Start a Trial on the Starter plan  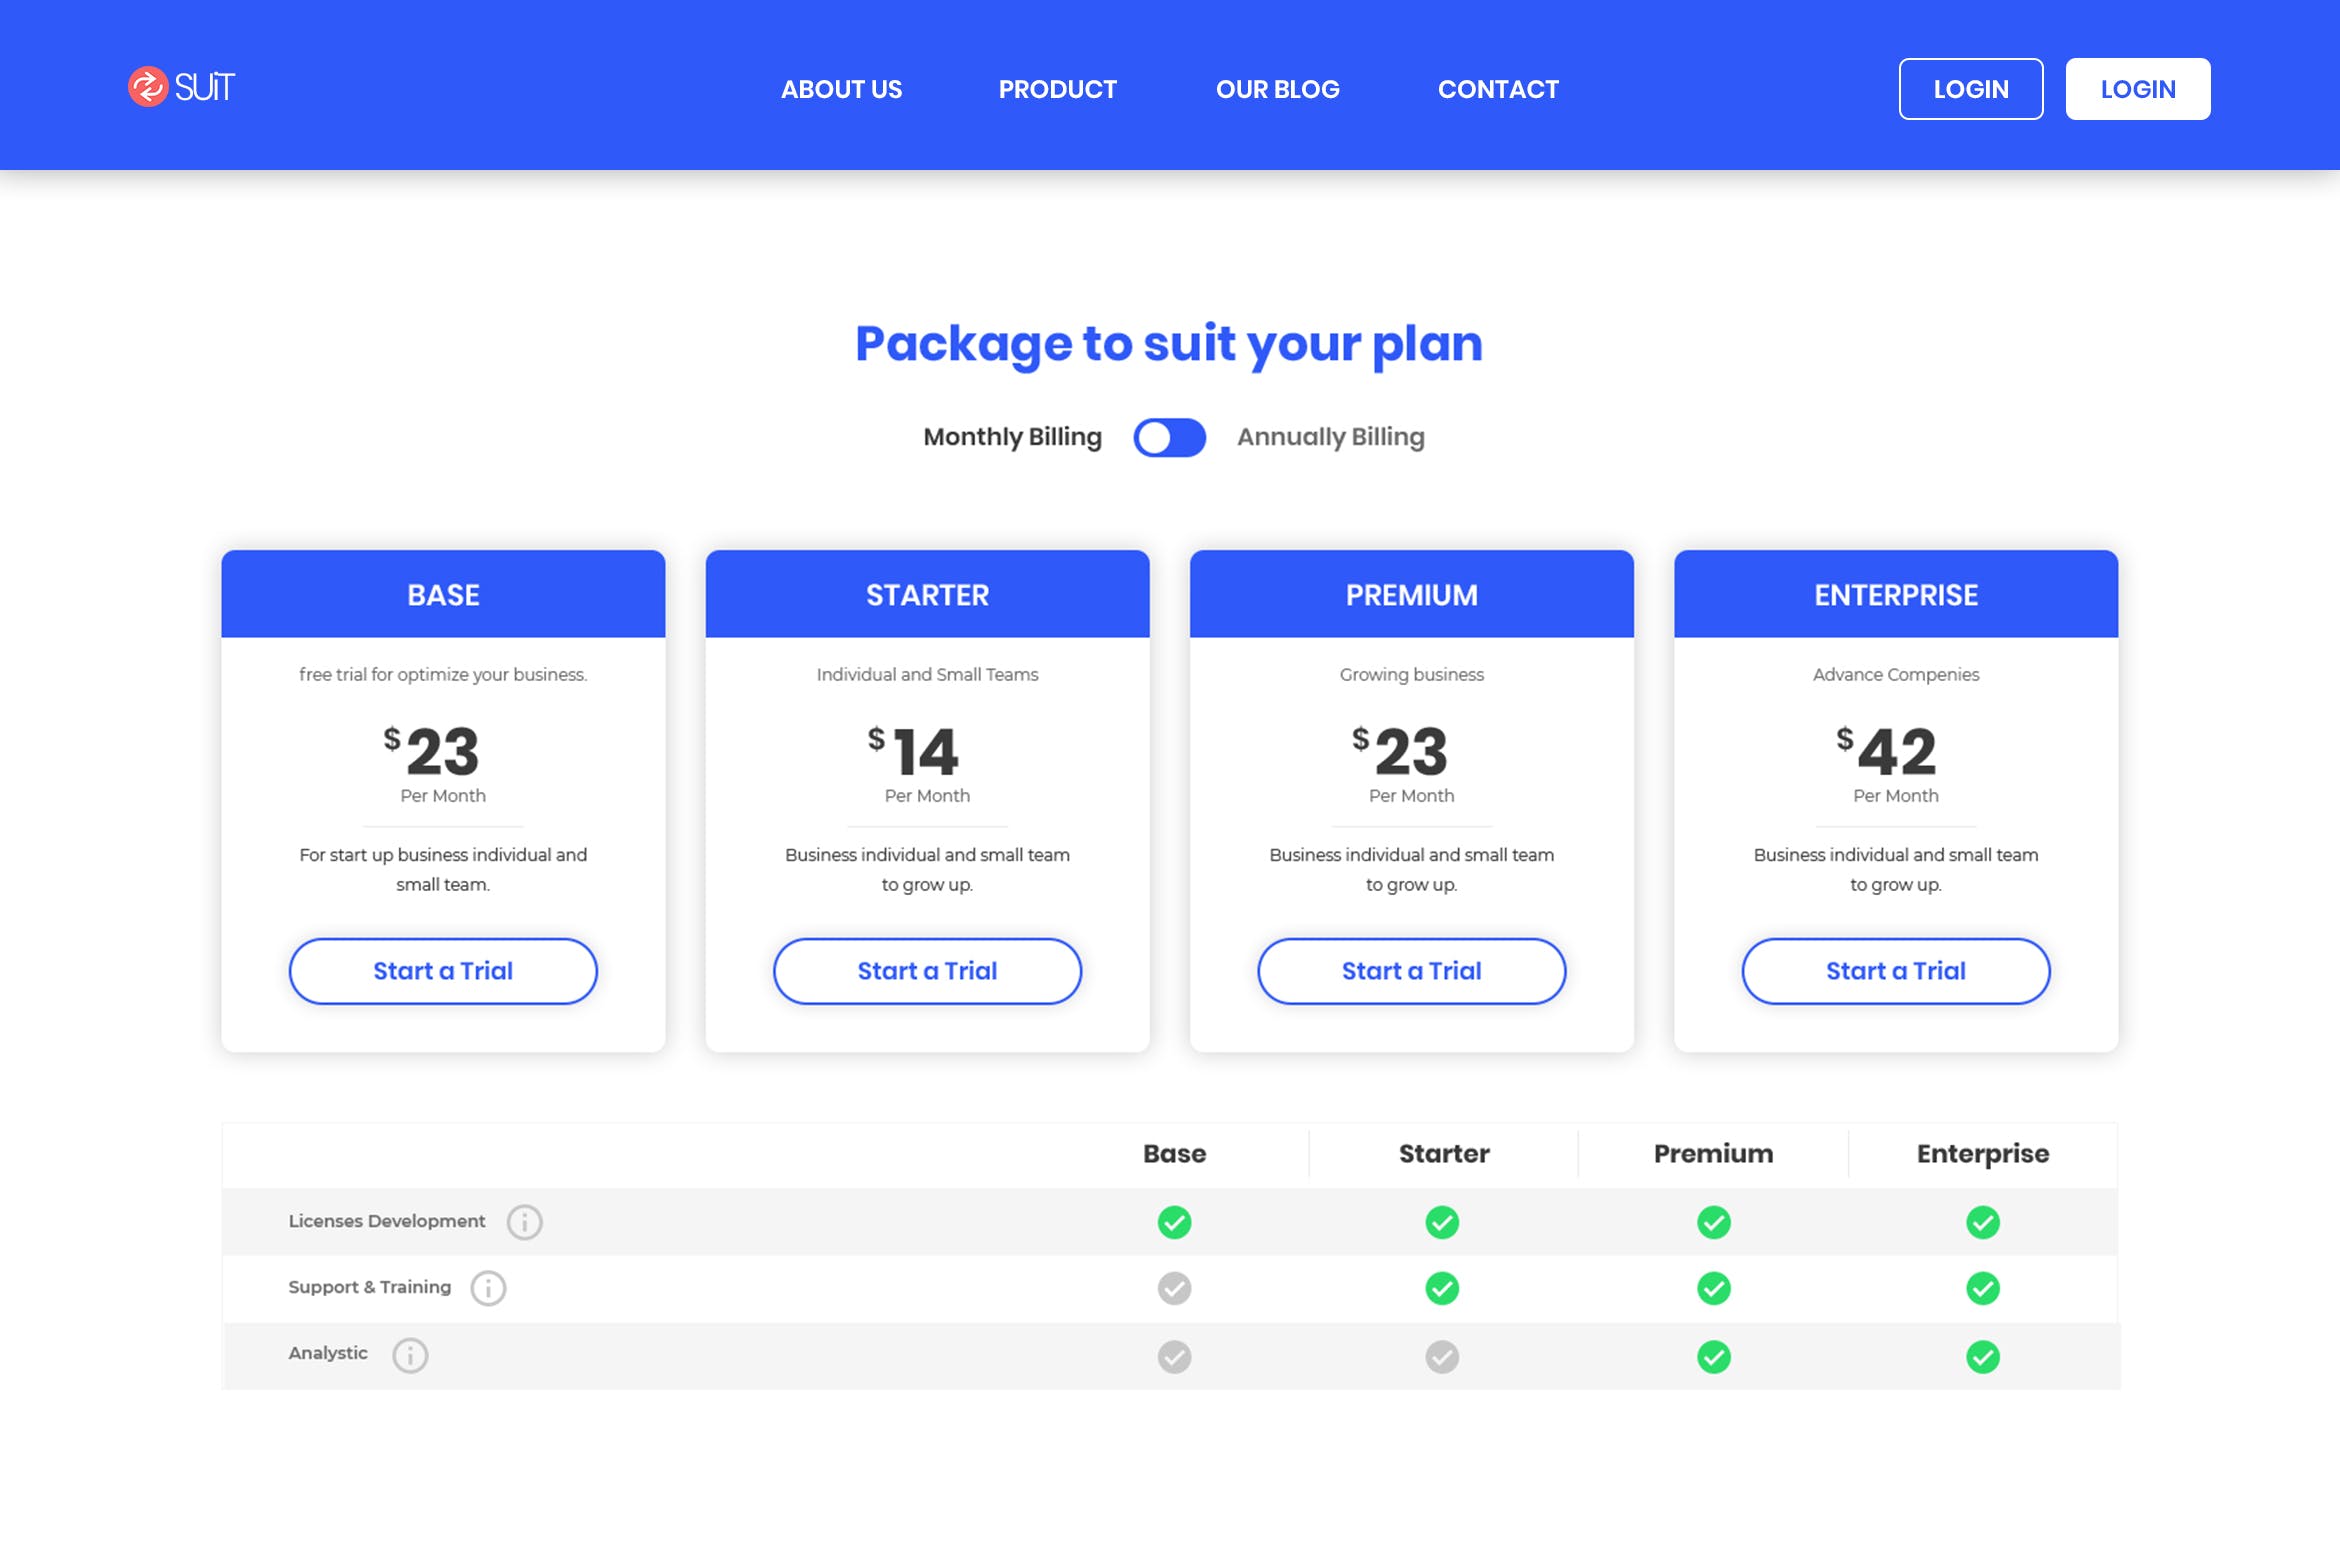click(927, 971)
